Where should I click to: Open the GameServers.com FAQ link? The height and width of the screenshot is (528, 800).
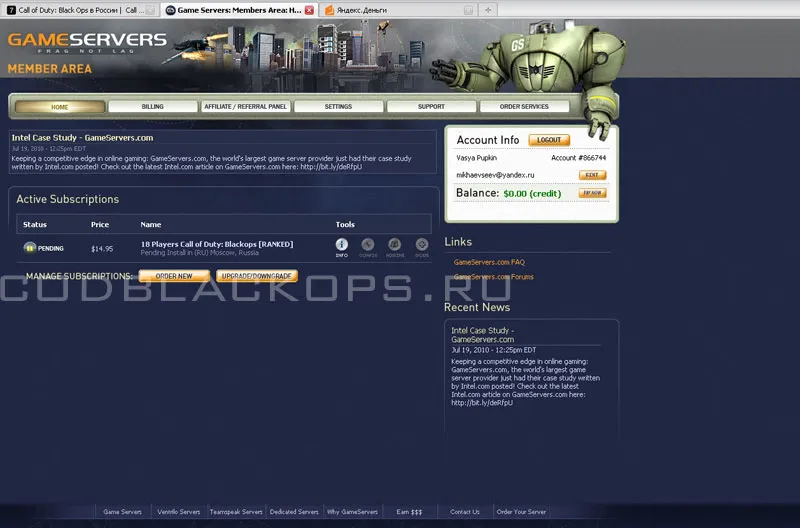489,262
